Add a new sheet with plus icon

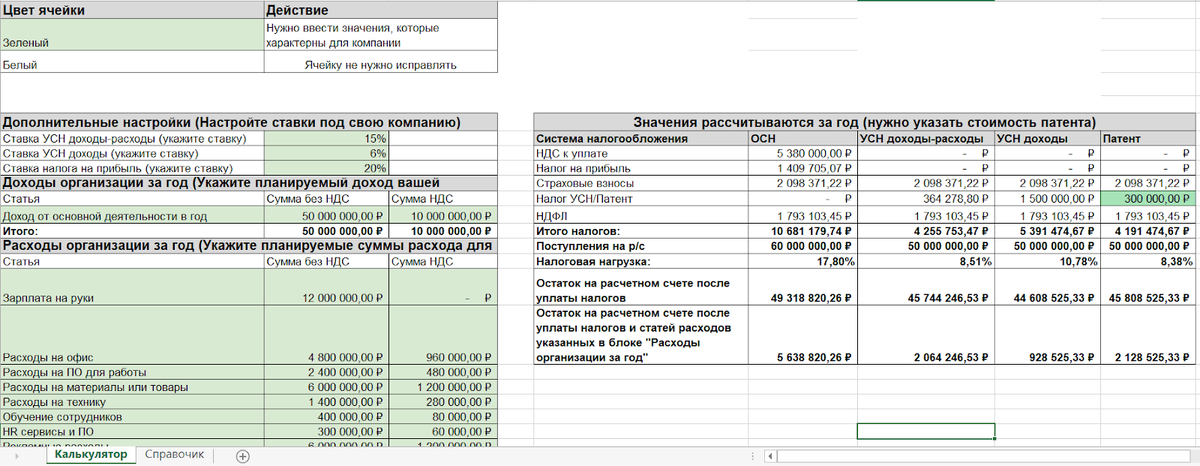pyautogui.click(x=242, y=456)
